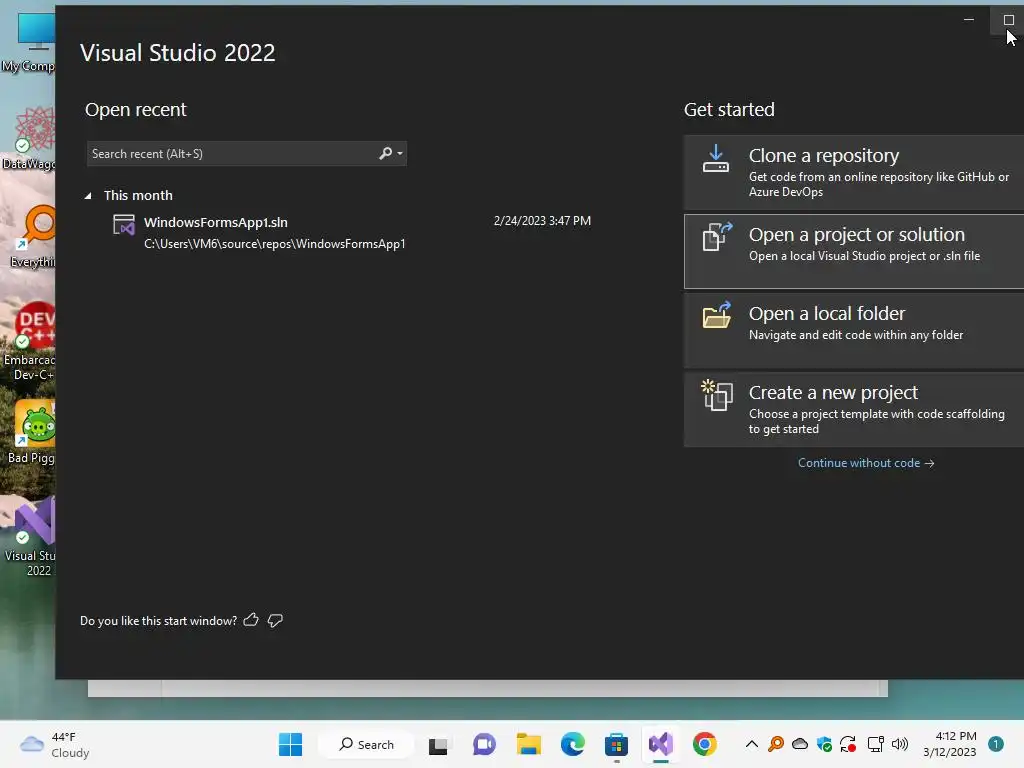The height and width of the screenshot is (768, 1024).
Task: Click the magnifier icon in Search recent box
Action: (386, 153)
